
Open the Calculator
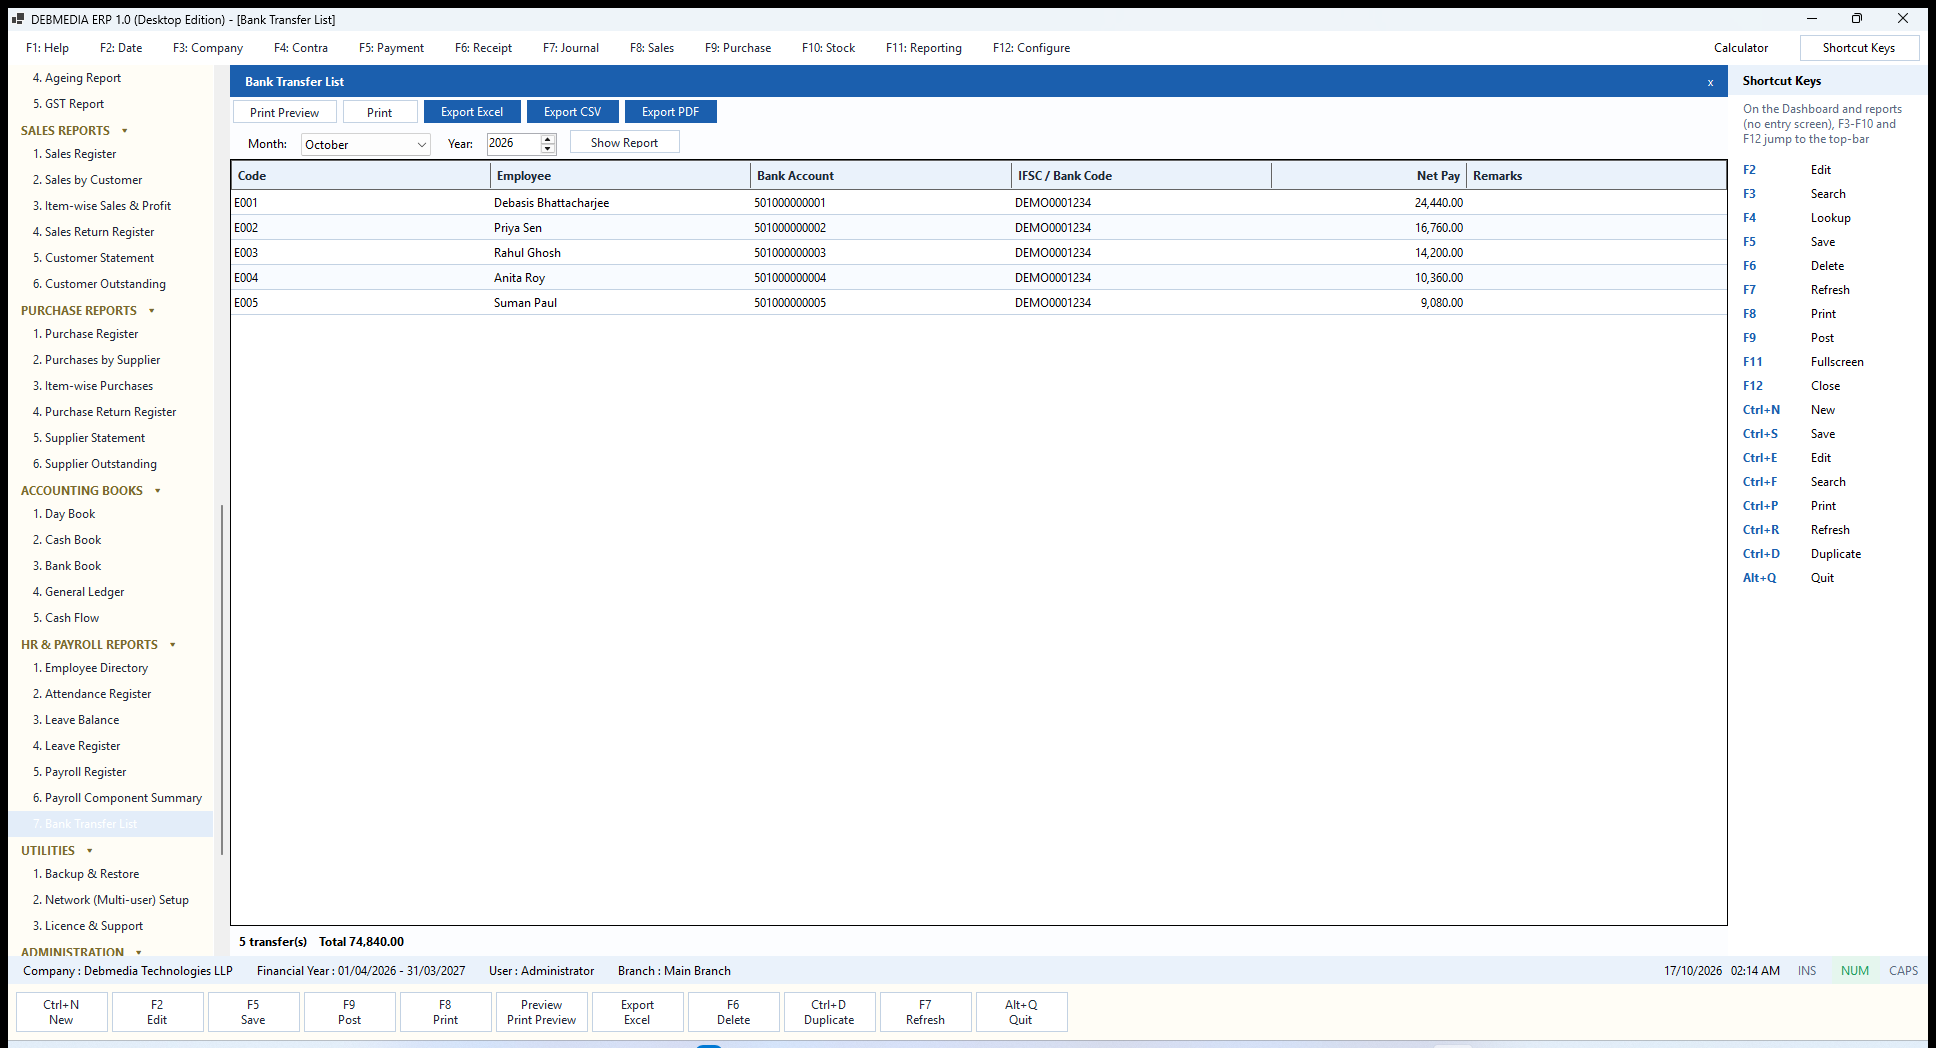point(1741,48)
